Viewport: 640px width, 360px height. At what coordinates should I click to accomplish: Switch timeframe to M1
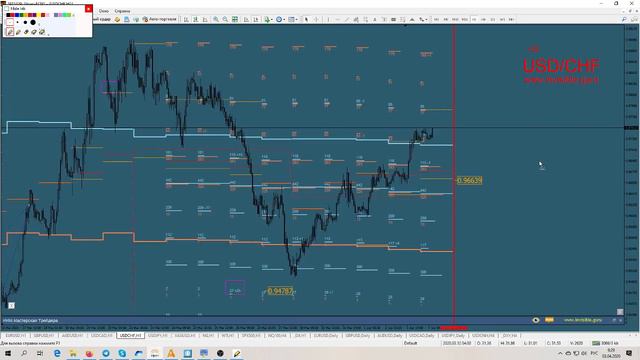(x=436, y=19)
